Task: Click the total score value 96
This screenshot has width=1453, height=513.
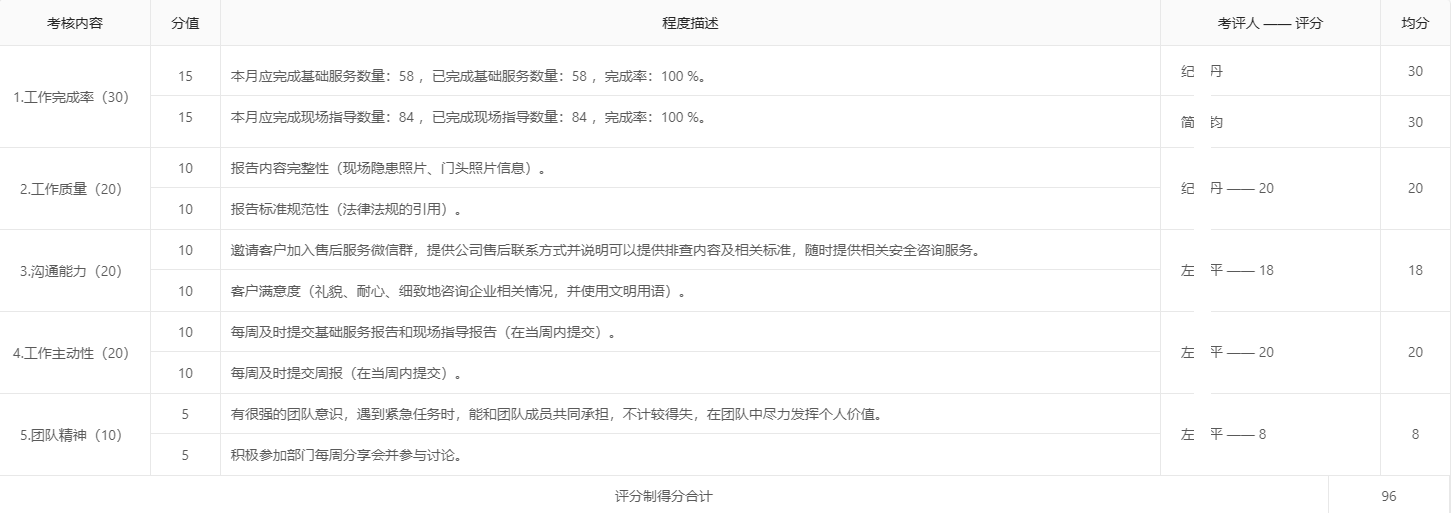Action: [1388, 496]
